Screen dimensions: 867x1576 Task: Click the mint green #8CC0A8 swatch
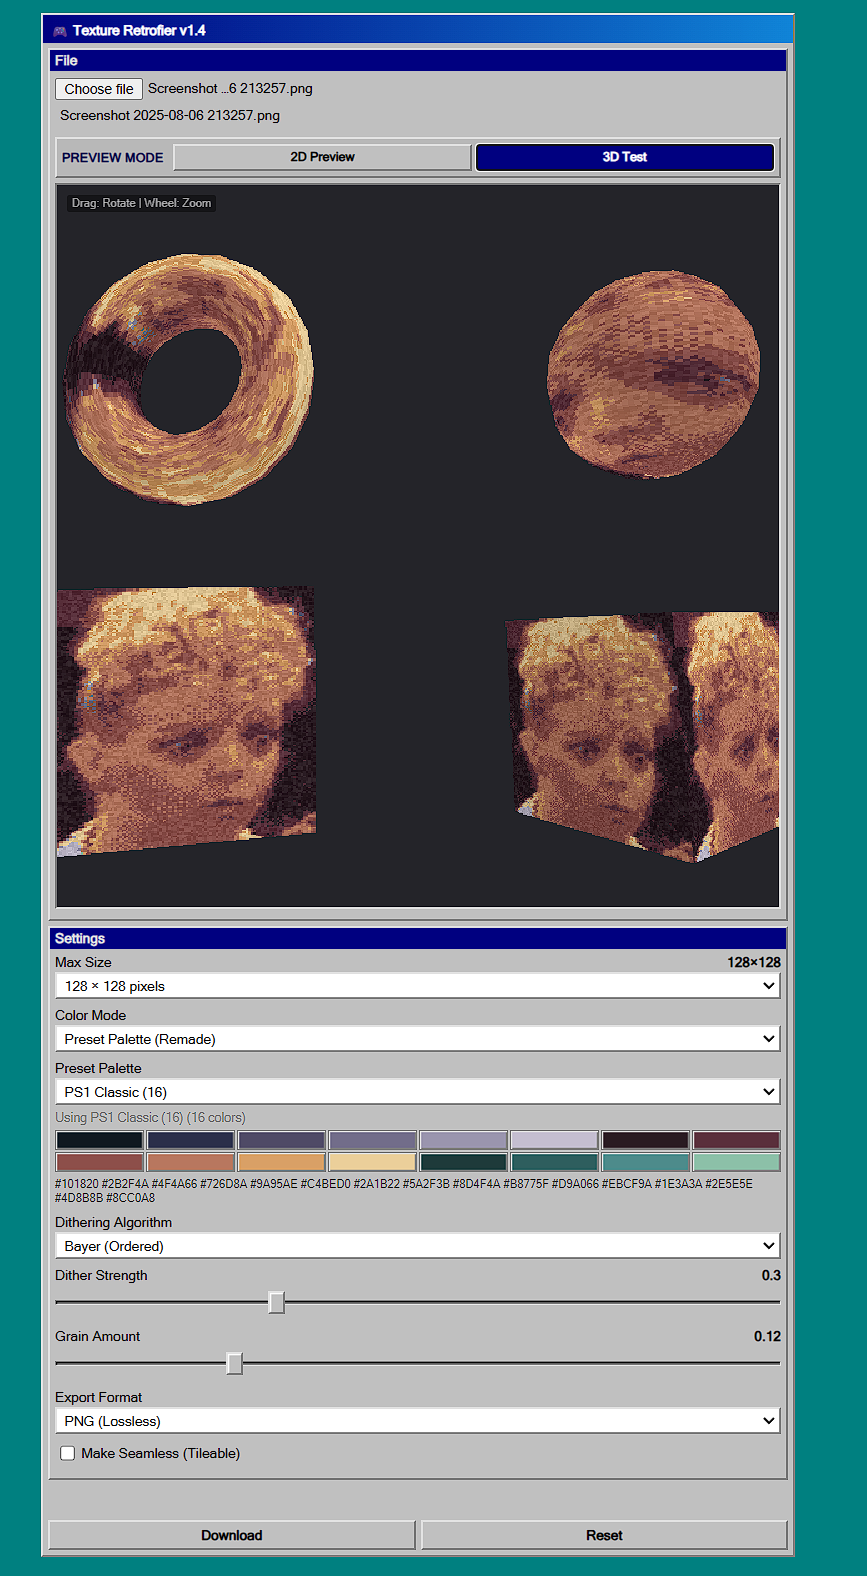coord(736,1162)
